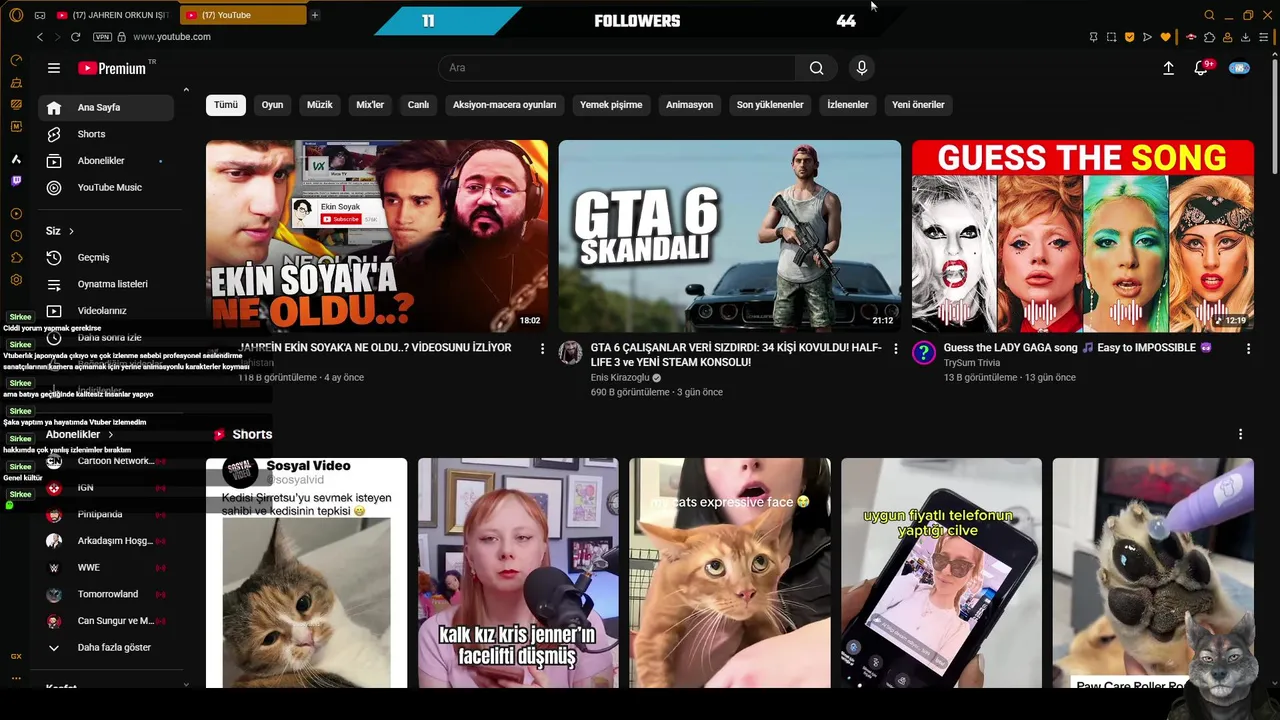The height and width of the screenshot is (720, 1280).
Task: Open 'Oynatma listeleri' in sidebar
Action: click(108, 284)
